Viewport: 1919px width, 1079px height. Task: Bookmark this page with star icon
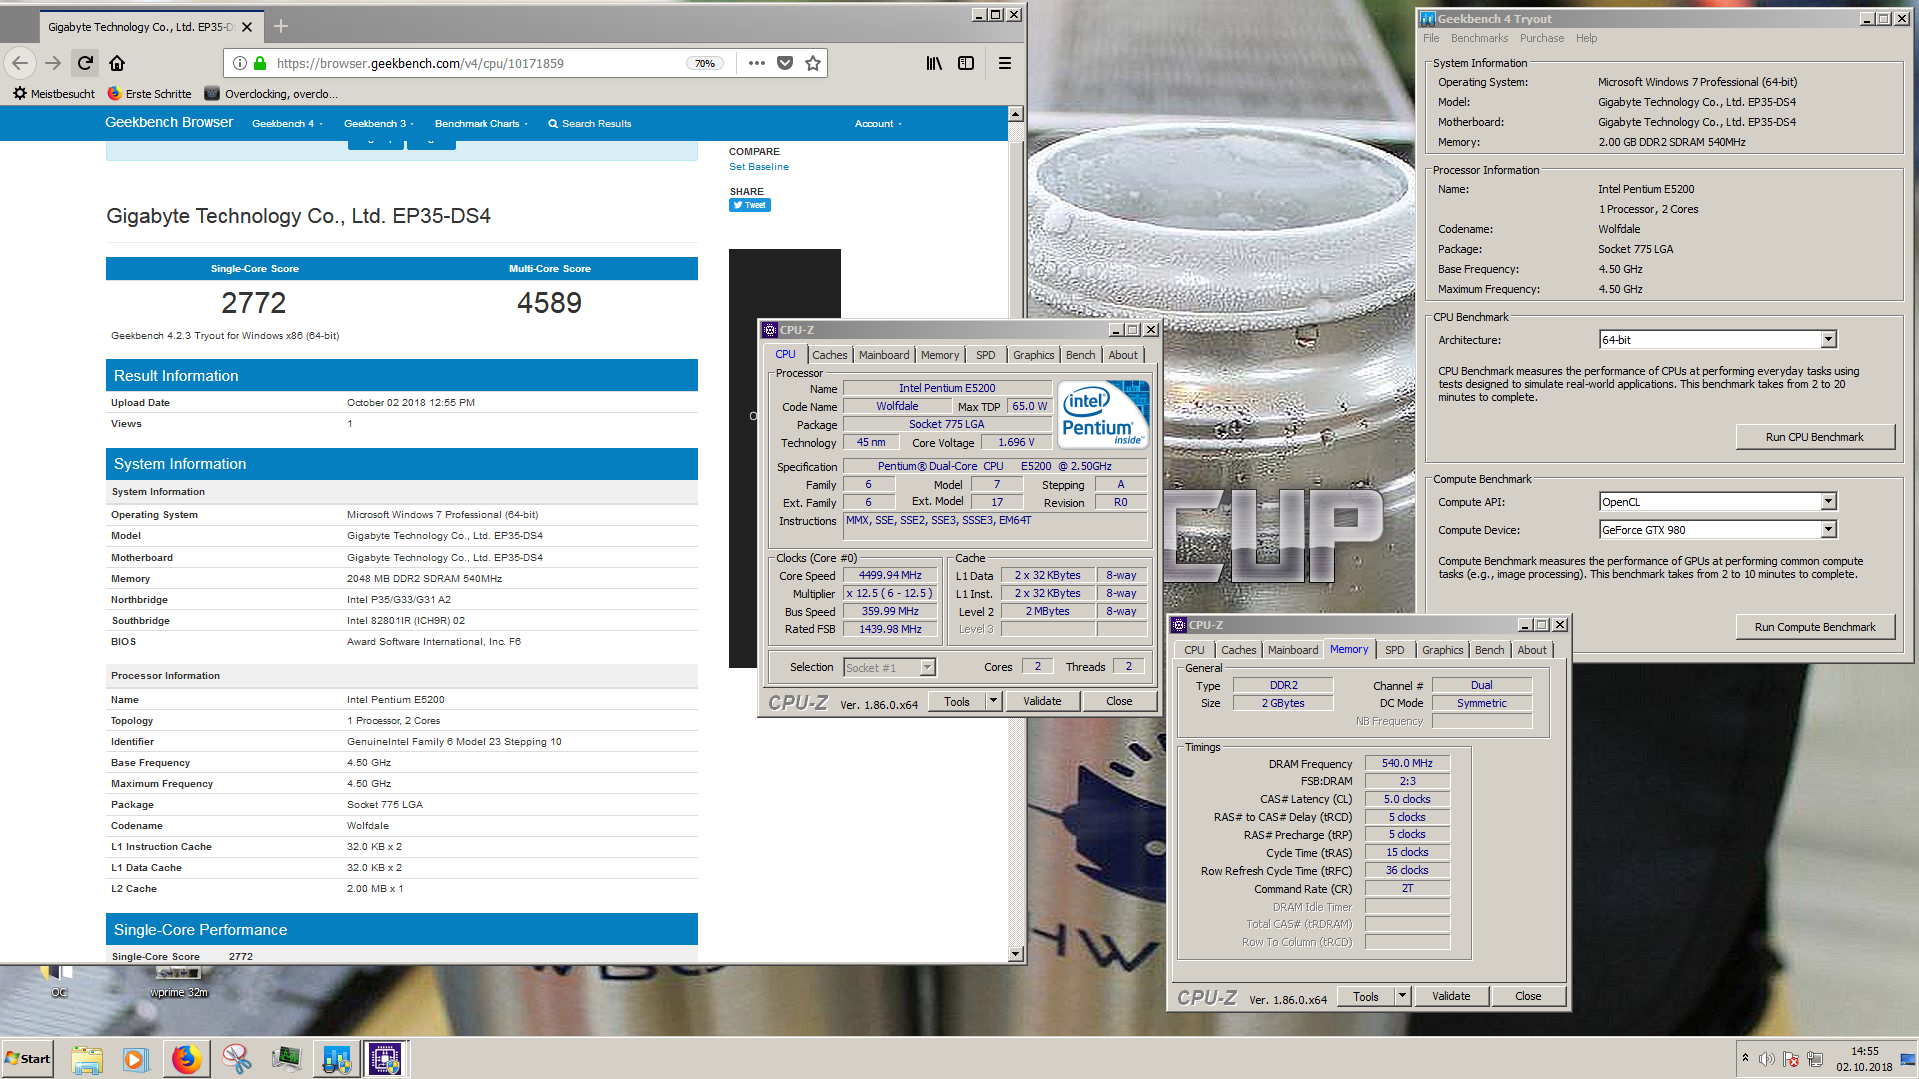point(813,63)
